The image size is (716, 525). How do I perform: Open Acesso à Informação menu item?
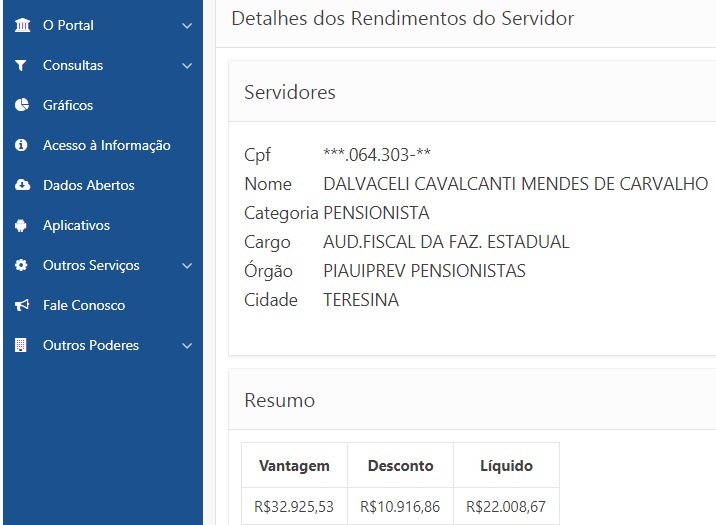[x=103, y=145]
